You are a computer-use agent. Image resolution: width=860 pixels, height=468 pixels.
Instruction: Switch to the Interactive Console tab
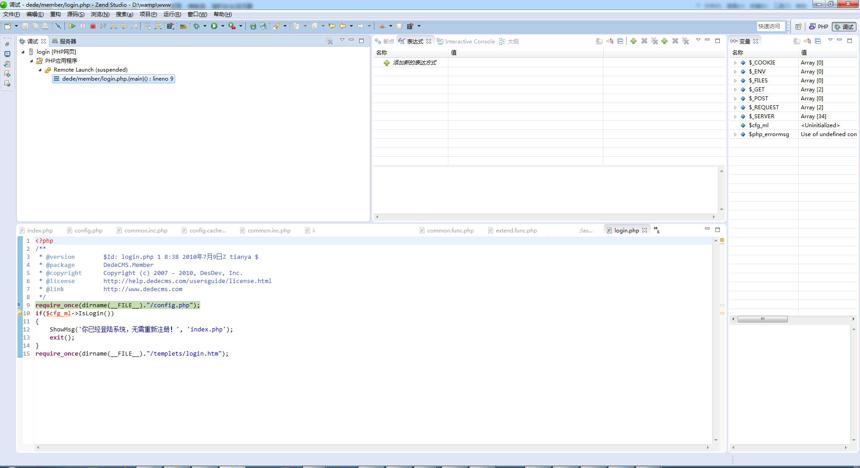466,41
